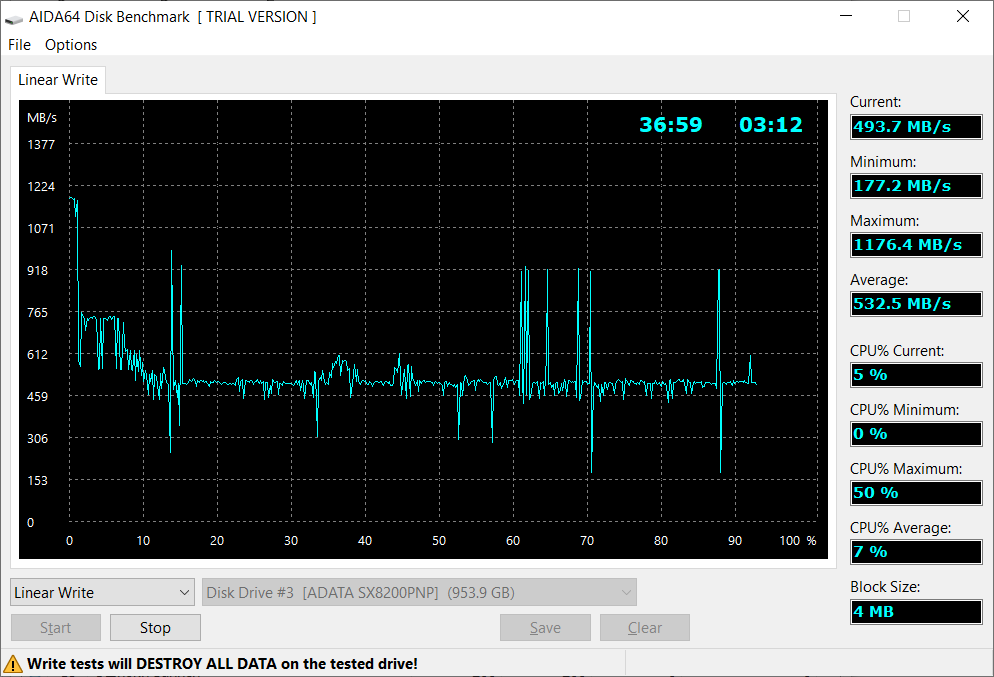Click the Block Size 4 MB field

(916, 612)
